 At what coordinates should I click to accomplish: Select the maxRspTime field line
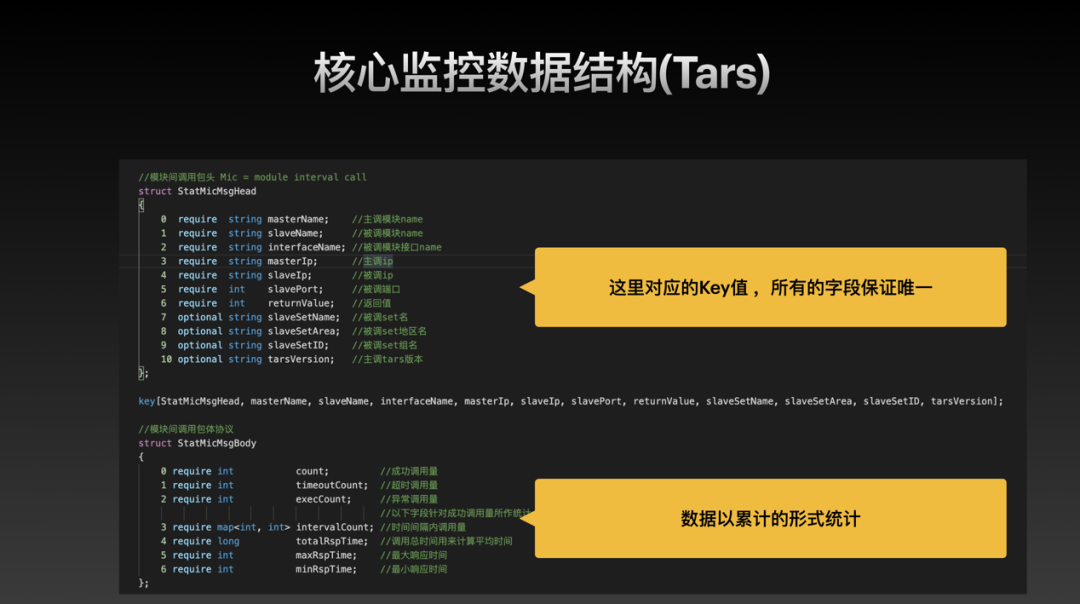pyautogui.click(x=304, y=555)
